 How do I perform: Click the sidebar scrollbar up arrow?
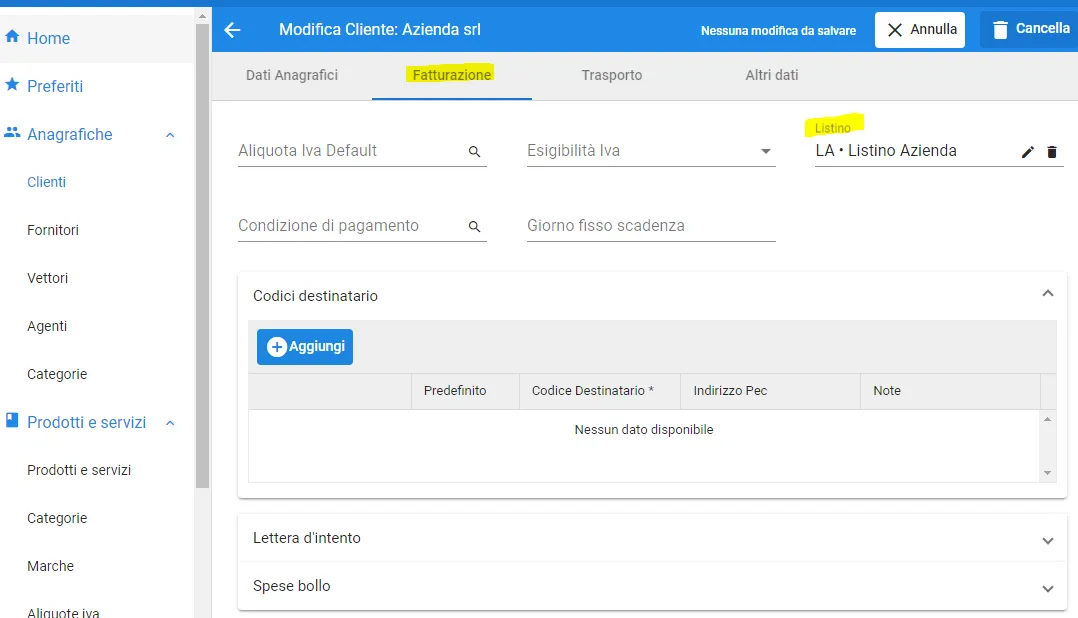[202, 16]
